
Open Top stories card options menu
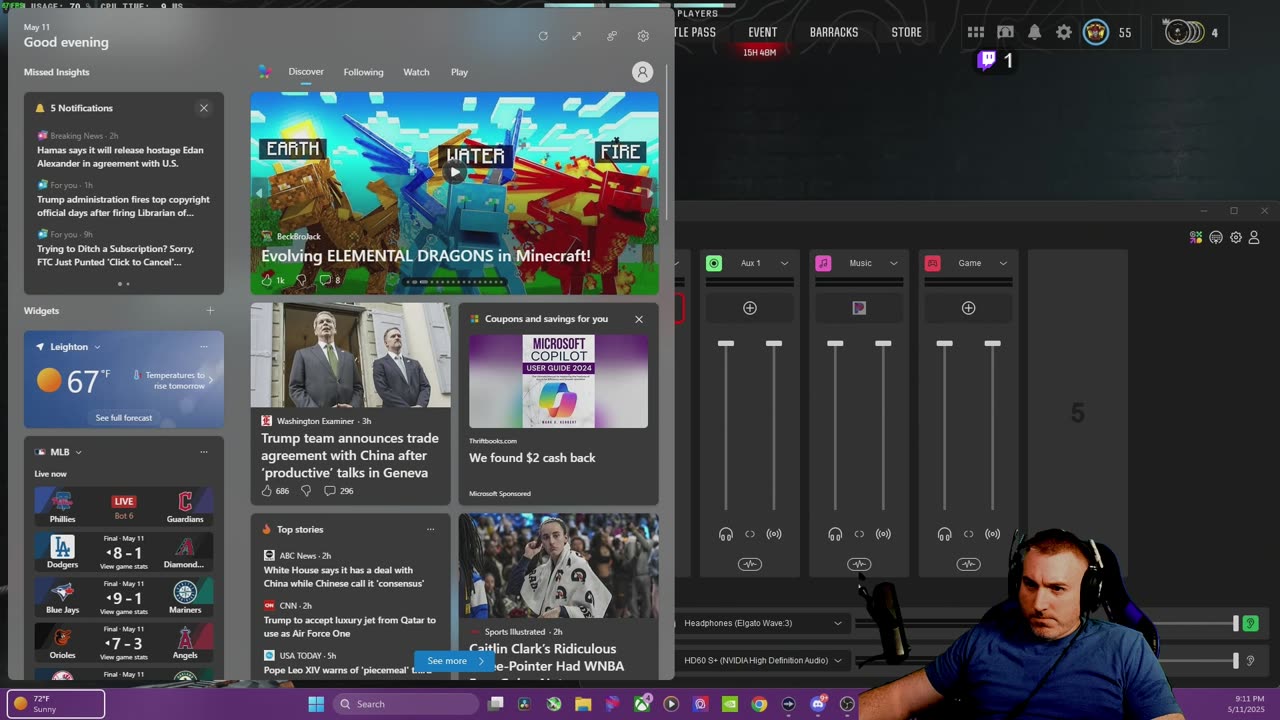[x=431, y=529]
